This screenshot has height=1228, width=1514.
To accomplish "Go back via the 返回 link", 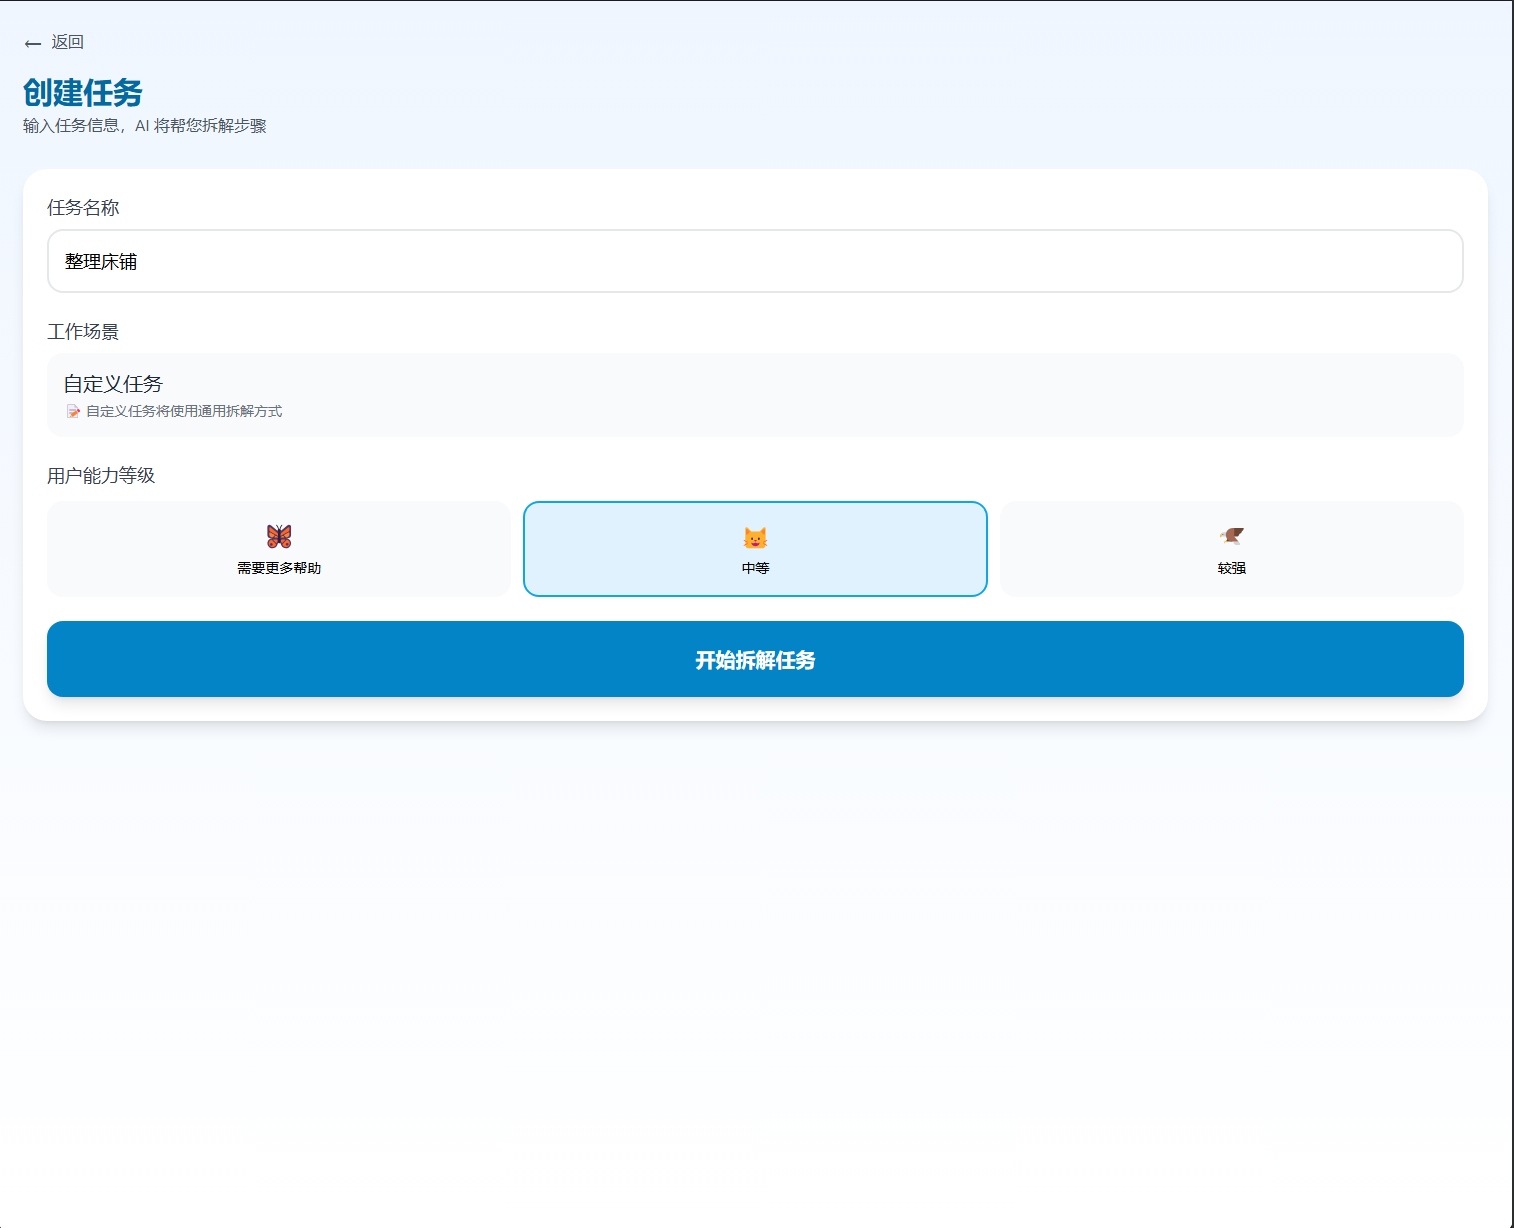I will 67,42.
